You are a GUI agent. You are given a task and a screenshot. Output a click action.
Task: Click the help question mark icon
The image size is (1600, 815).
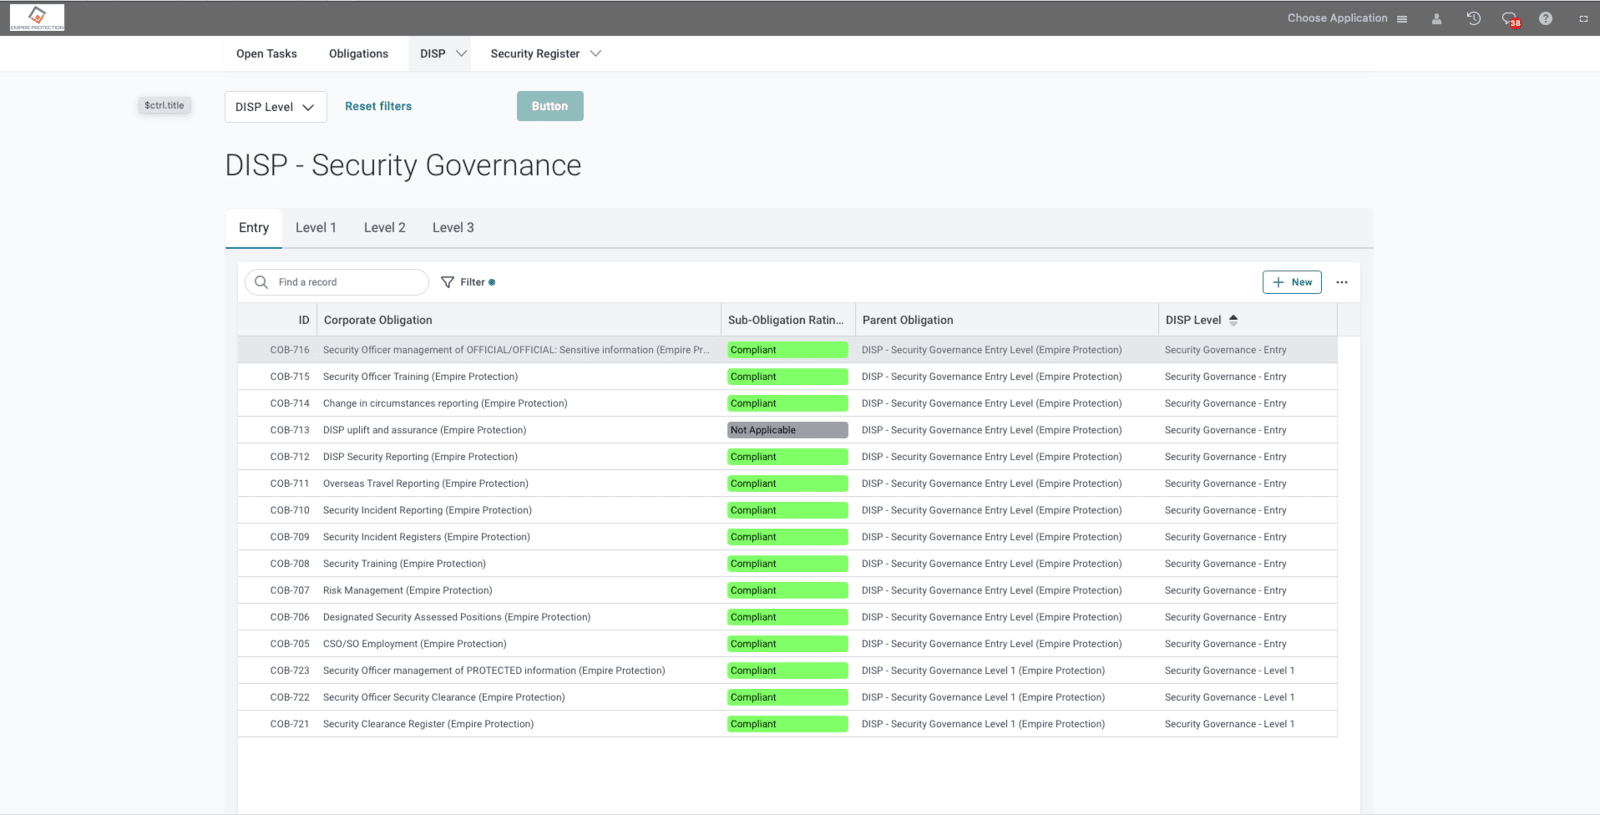tap(1545, 19)
